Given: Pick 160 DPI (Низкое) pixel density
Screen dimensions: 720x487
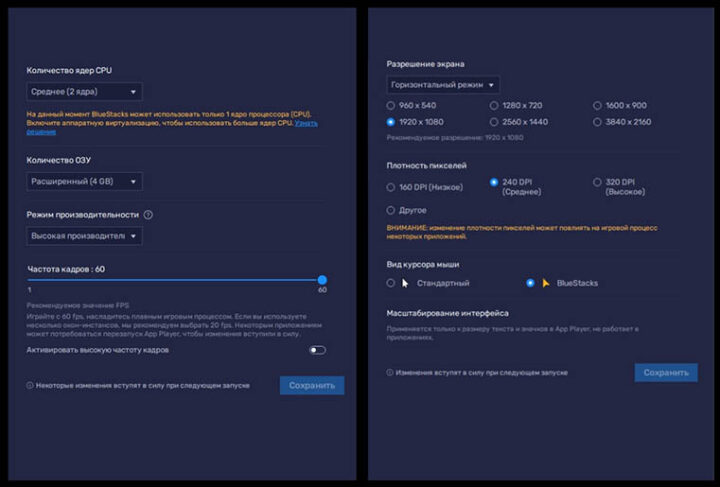Looking at the screenshot, I should (x=391, y=186).
